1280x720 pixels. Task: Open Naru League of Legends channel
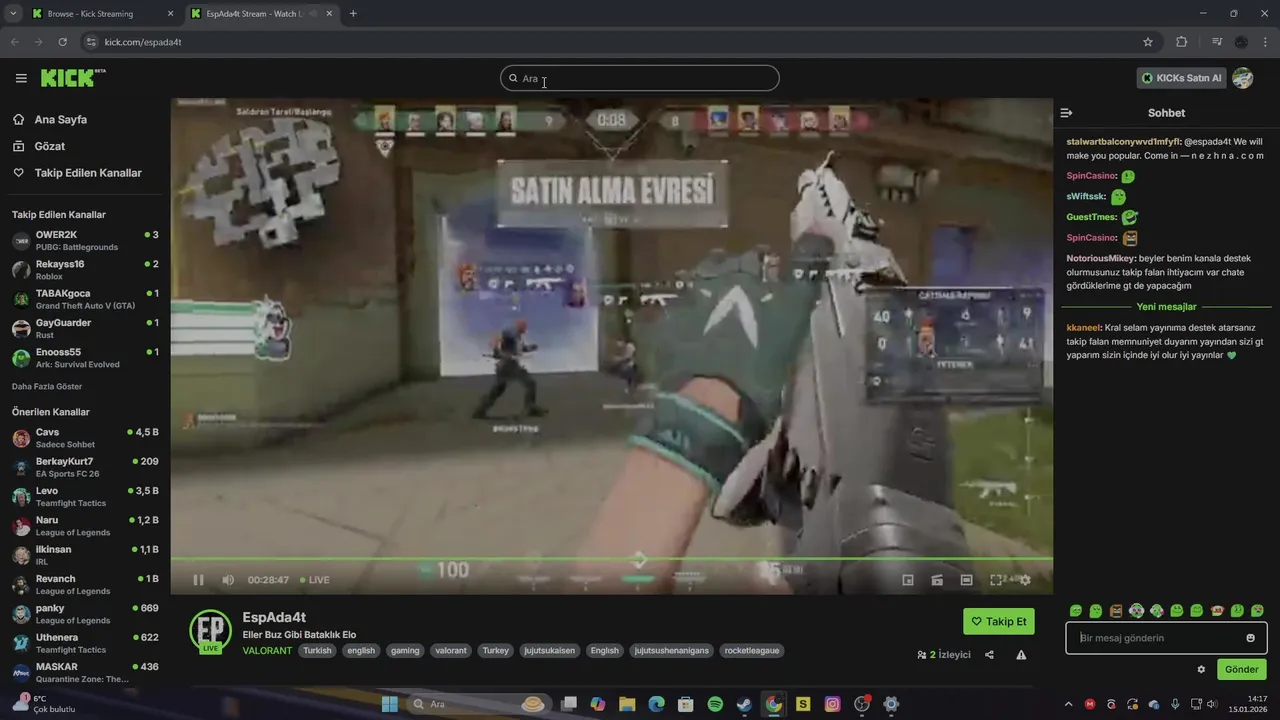[x=85, y=526]
